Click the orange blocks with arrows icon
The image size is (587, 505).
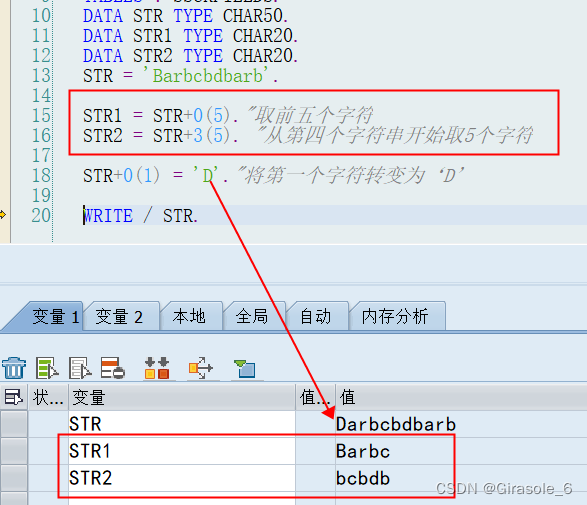point(157,368)
